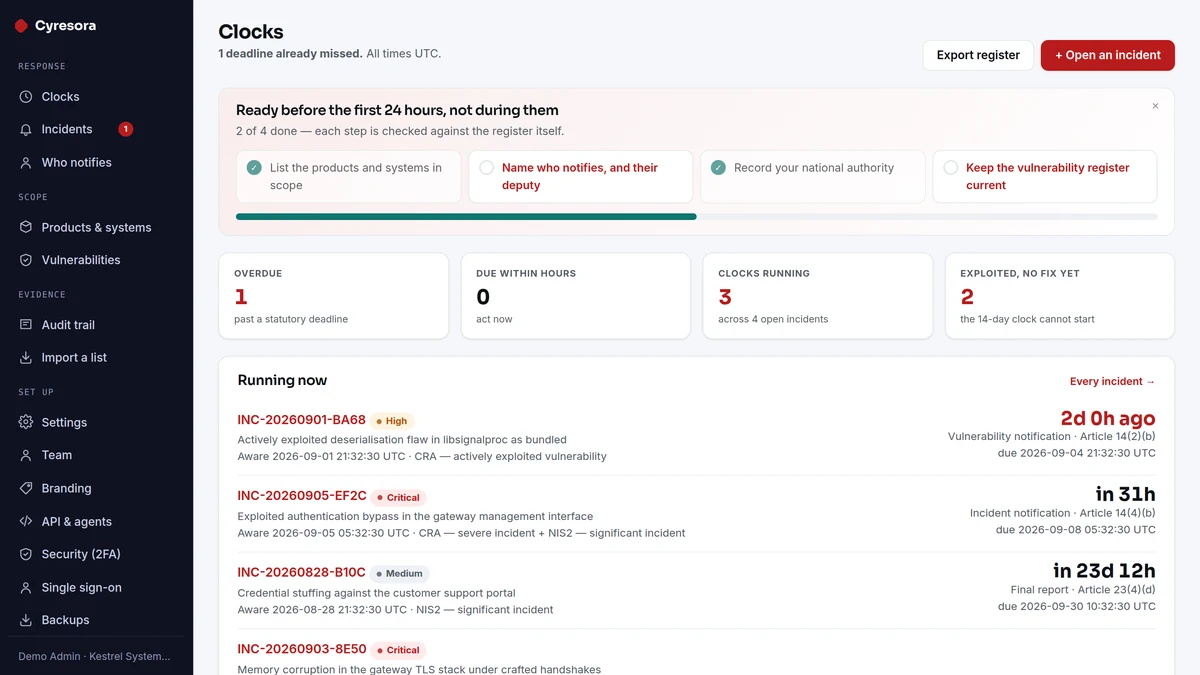Click the Security (2FA) shield icon
The height and width of the screenshot is (675, 1200).
click(x=26, y=554)
